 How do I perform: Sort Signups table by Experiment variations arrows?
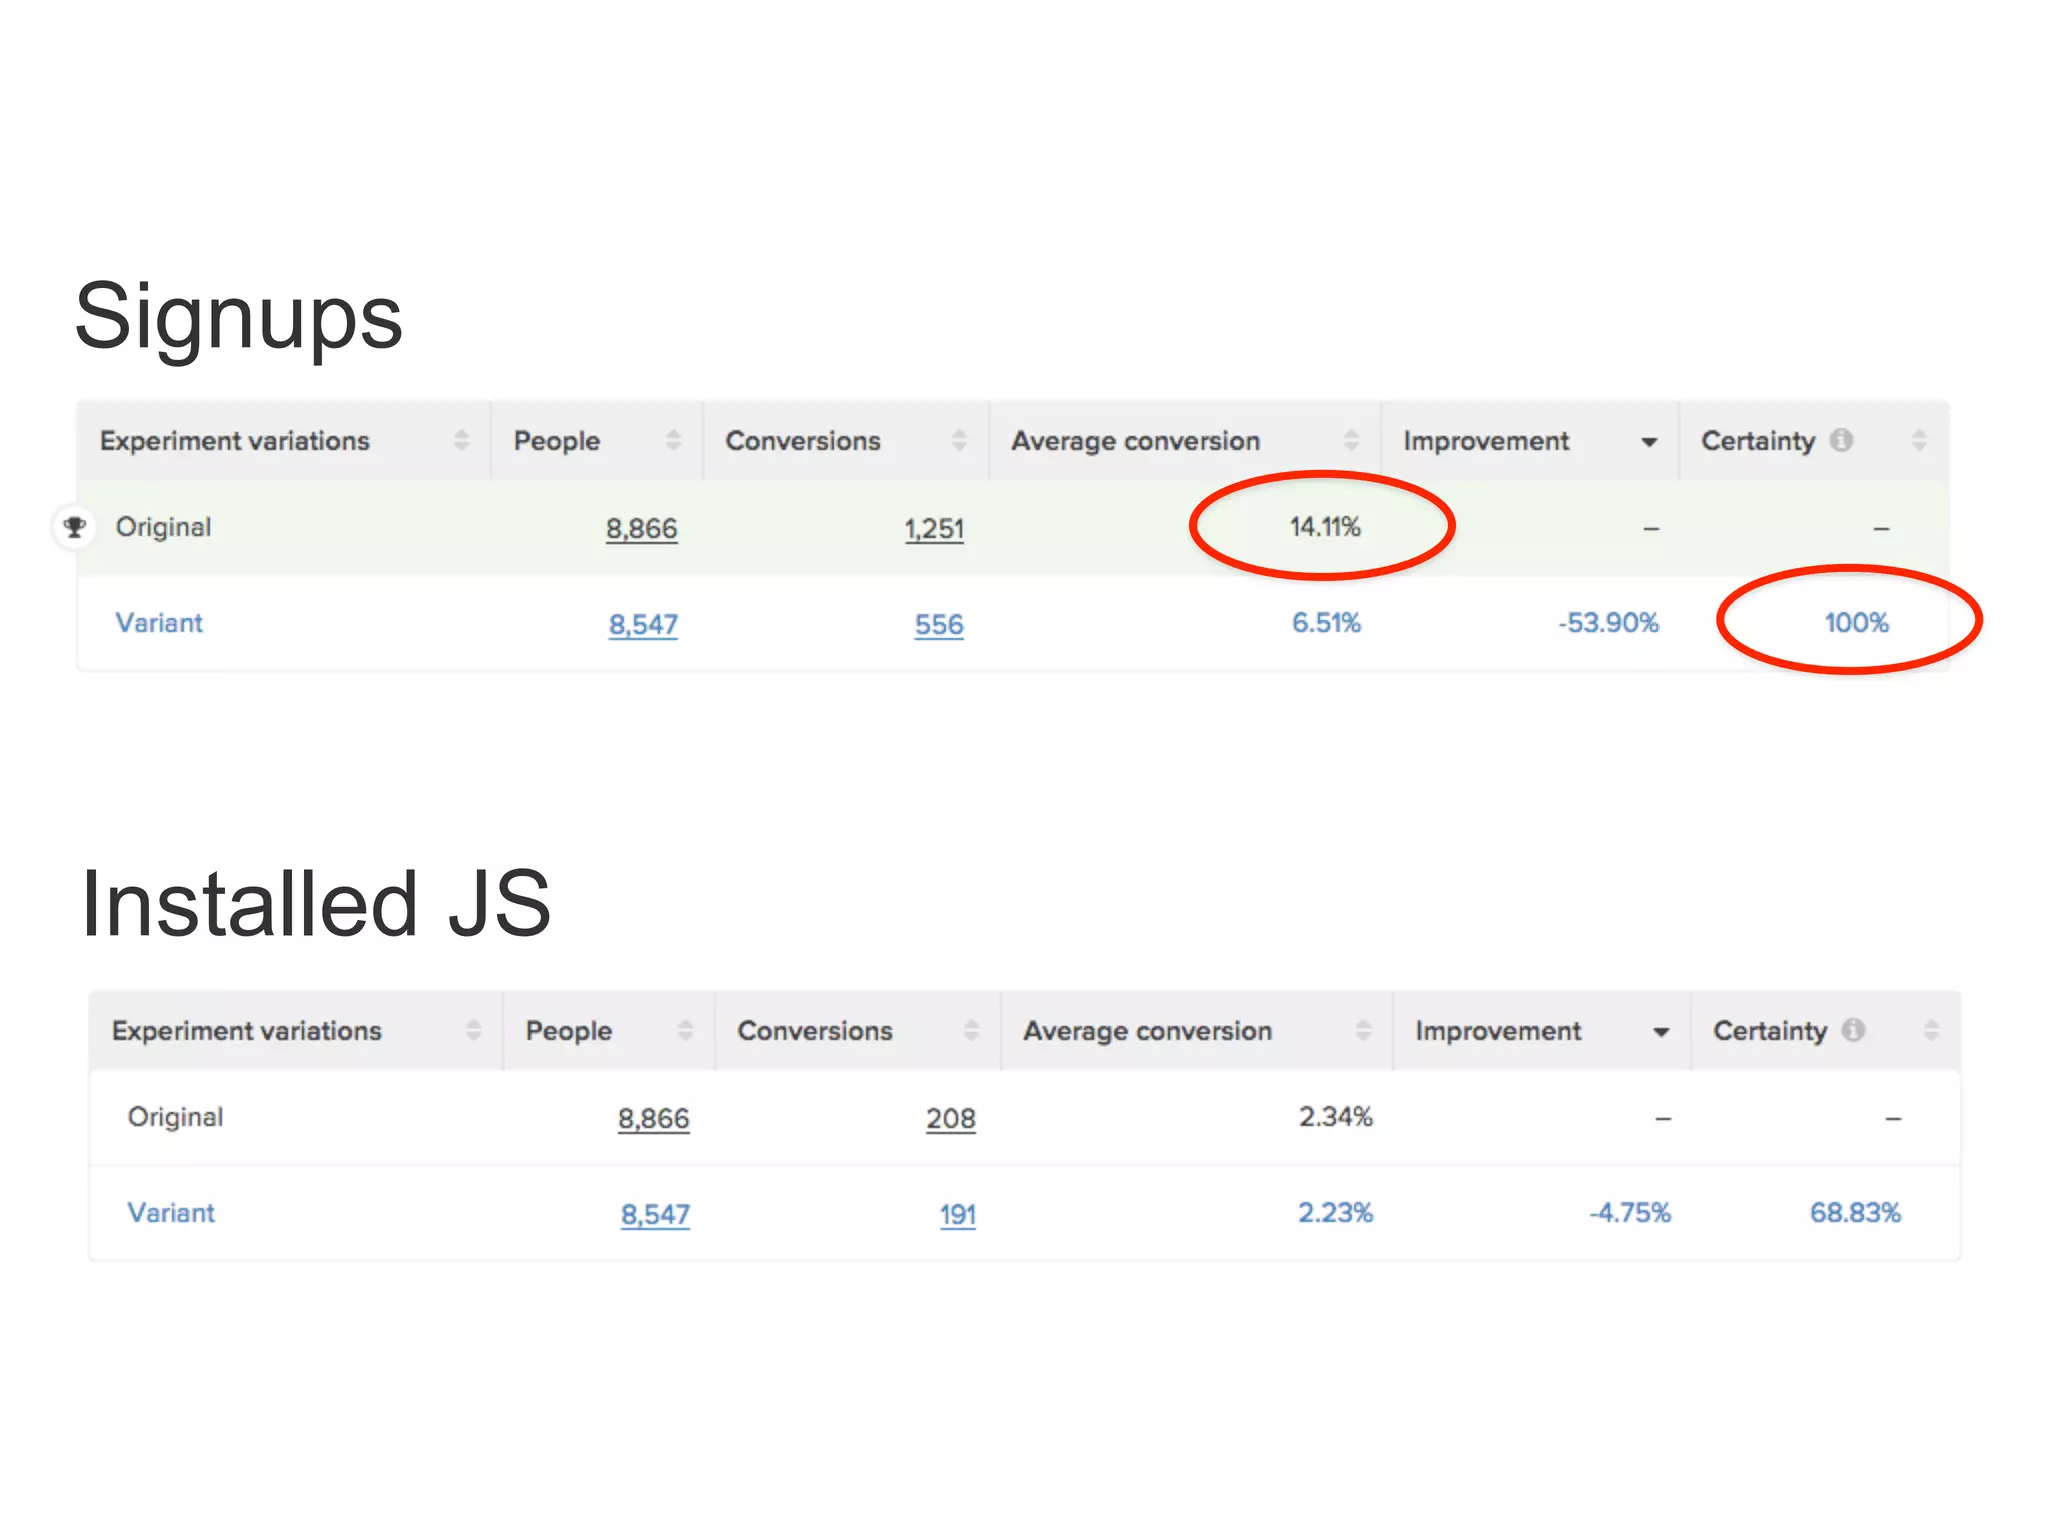click(x=461, y=440)
